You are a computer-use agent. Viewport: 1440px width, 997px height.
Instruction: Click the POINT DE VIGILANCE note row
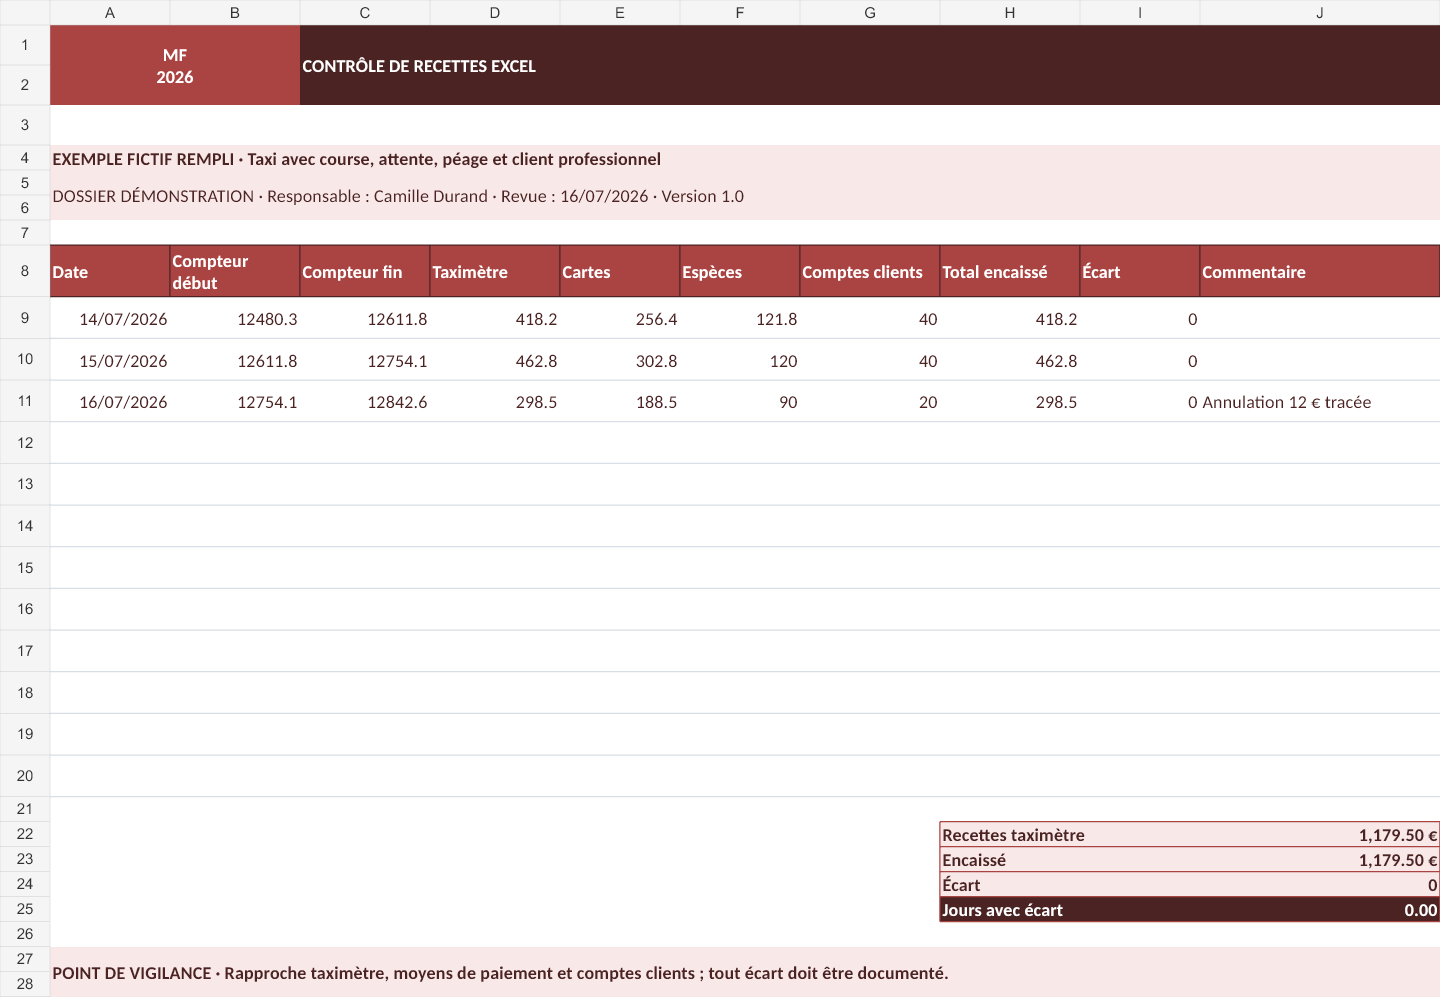click(x=745, y=972)
